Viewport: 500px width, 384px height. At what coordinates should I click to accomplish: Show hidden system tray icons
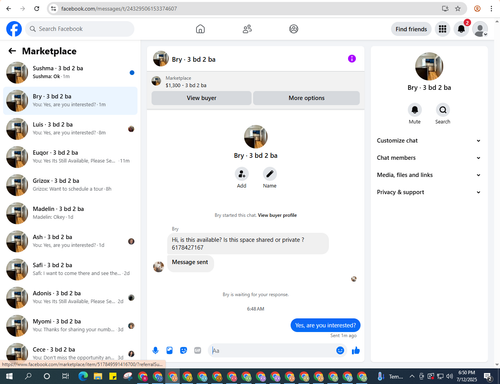pos(412,377)
